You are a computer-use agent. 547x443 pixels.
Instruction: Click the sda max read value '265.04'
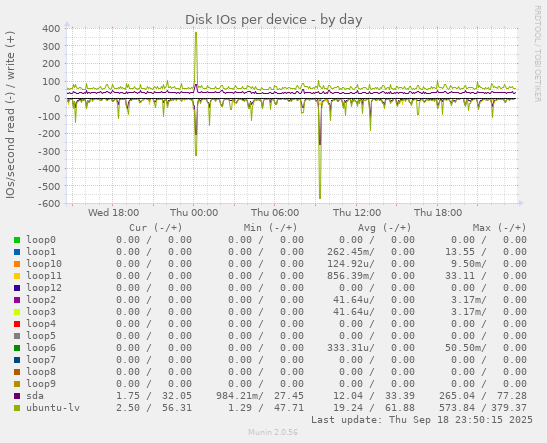[x=457, y=396]
